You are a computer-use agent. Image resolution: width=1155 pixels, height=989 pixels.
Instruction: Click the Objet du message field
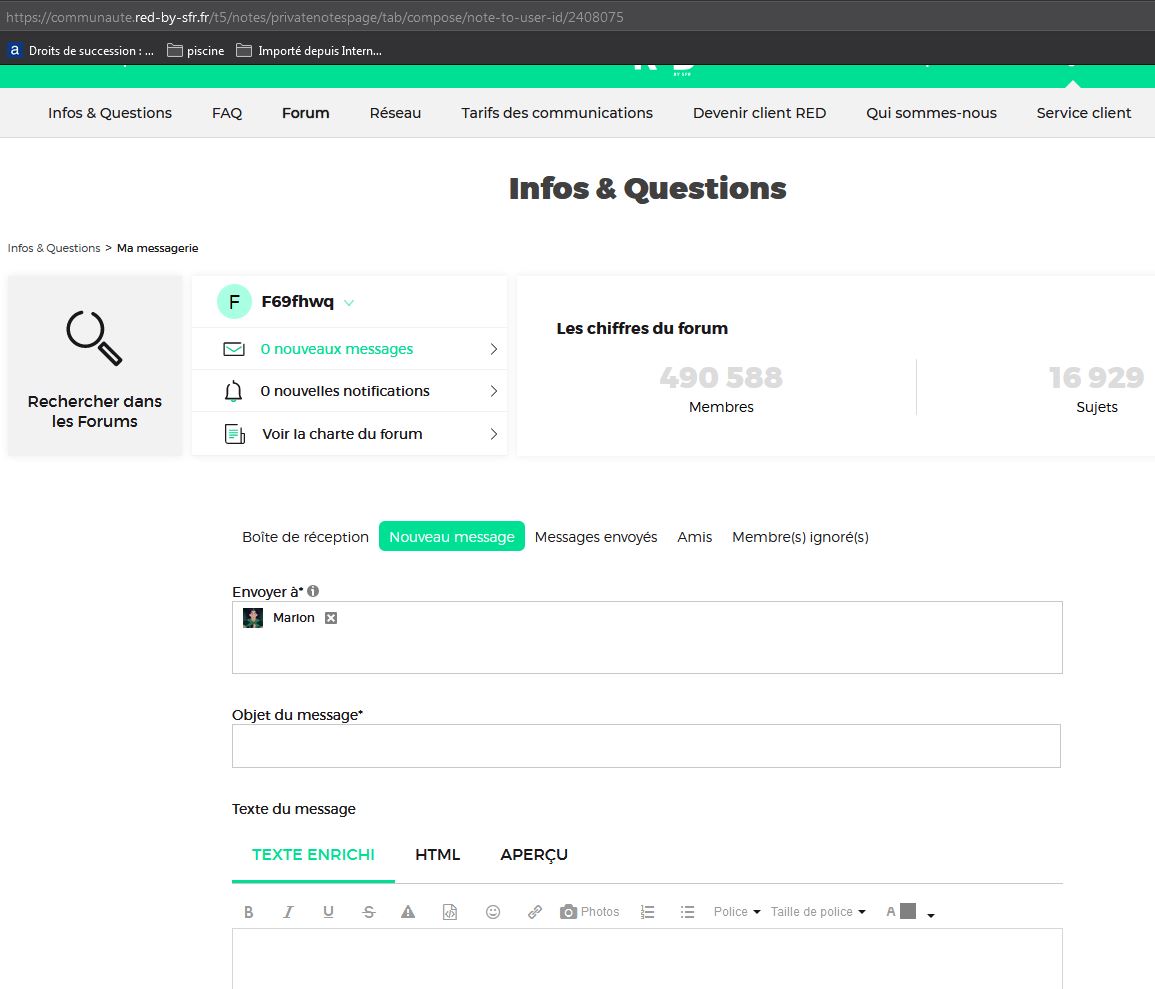point(646,746)
